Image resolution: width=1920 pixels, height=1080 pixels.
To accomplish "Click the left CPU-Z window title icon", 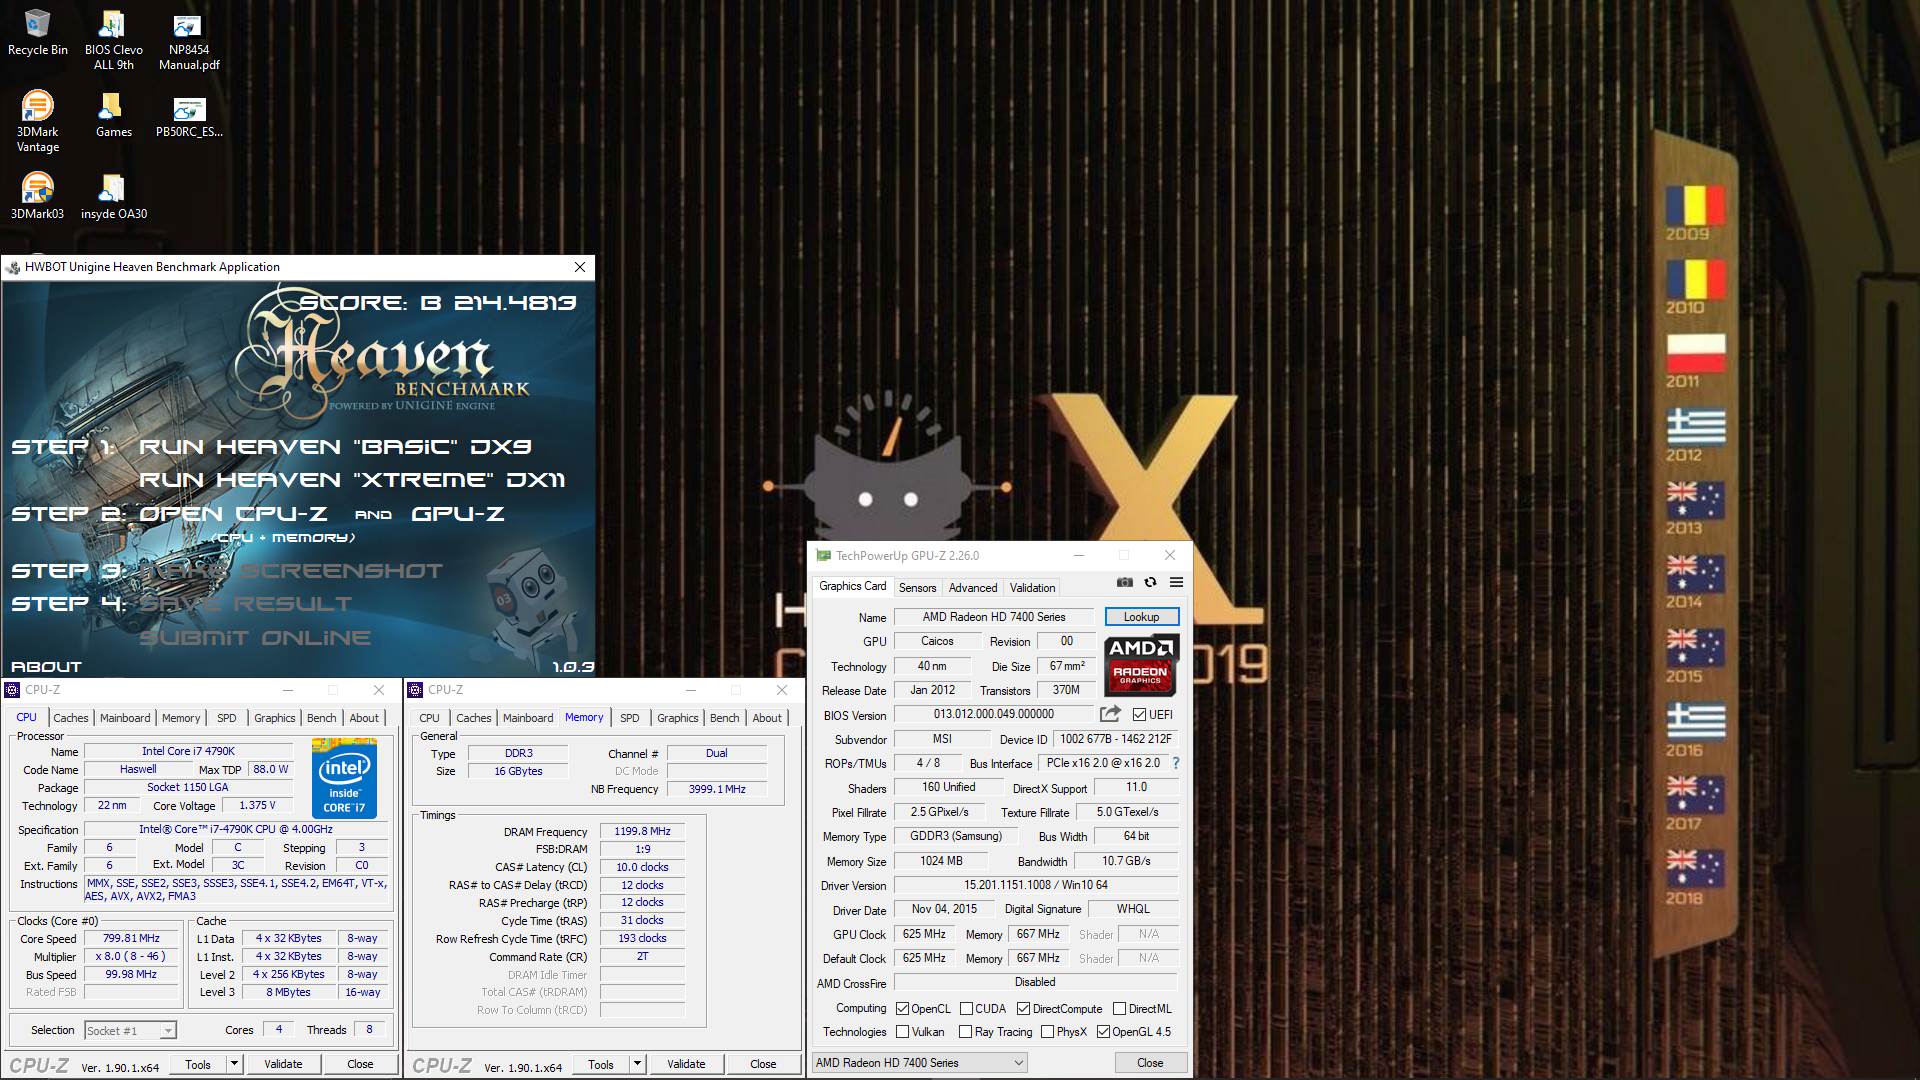I will pyautogui.click(x=12, y=690).
